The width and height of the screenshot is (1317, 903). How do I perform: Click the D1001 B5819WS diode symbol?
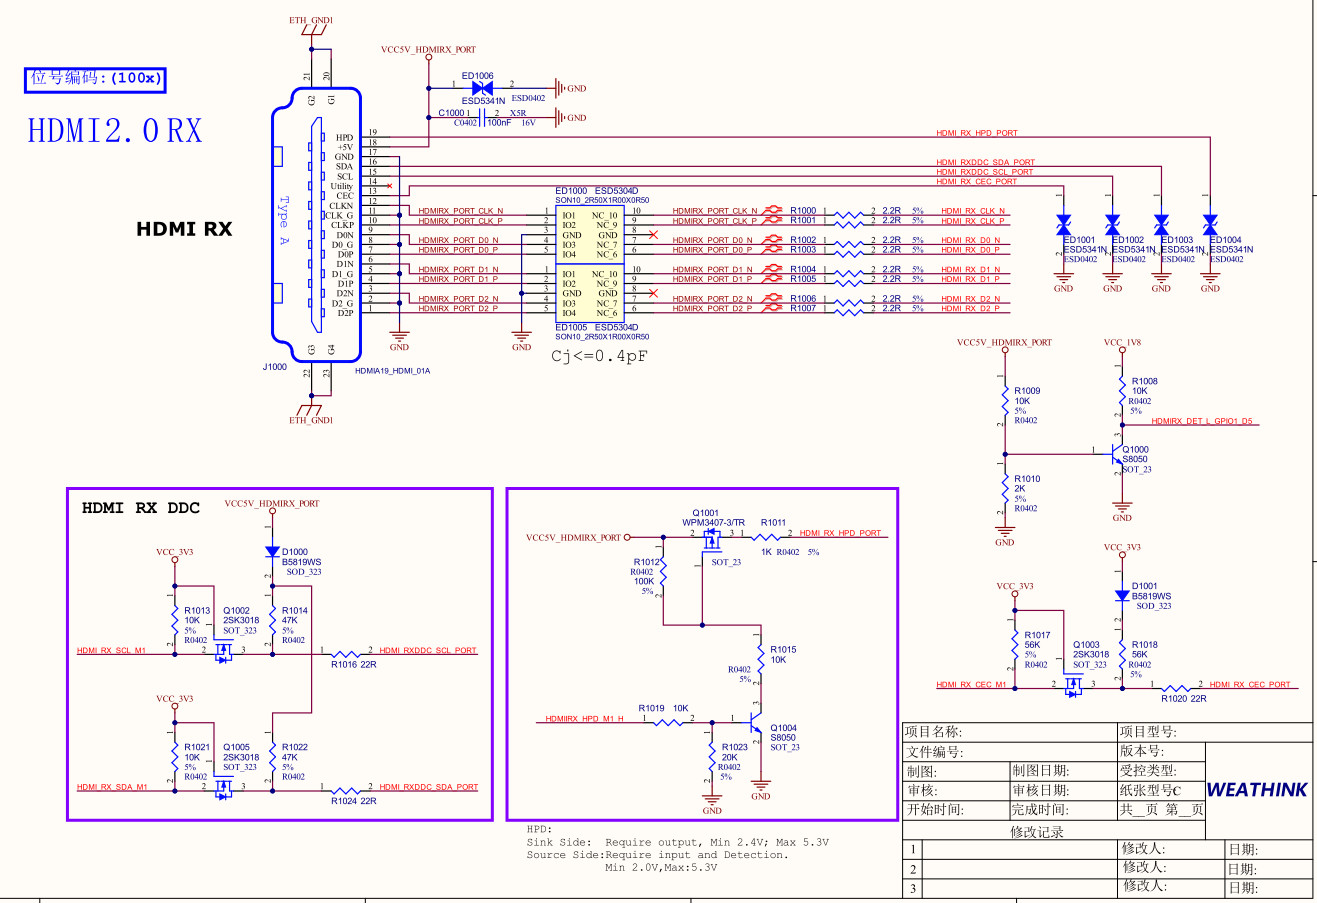point(1122,596)
